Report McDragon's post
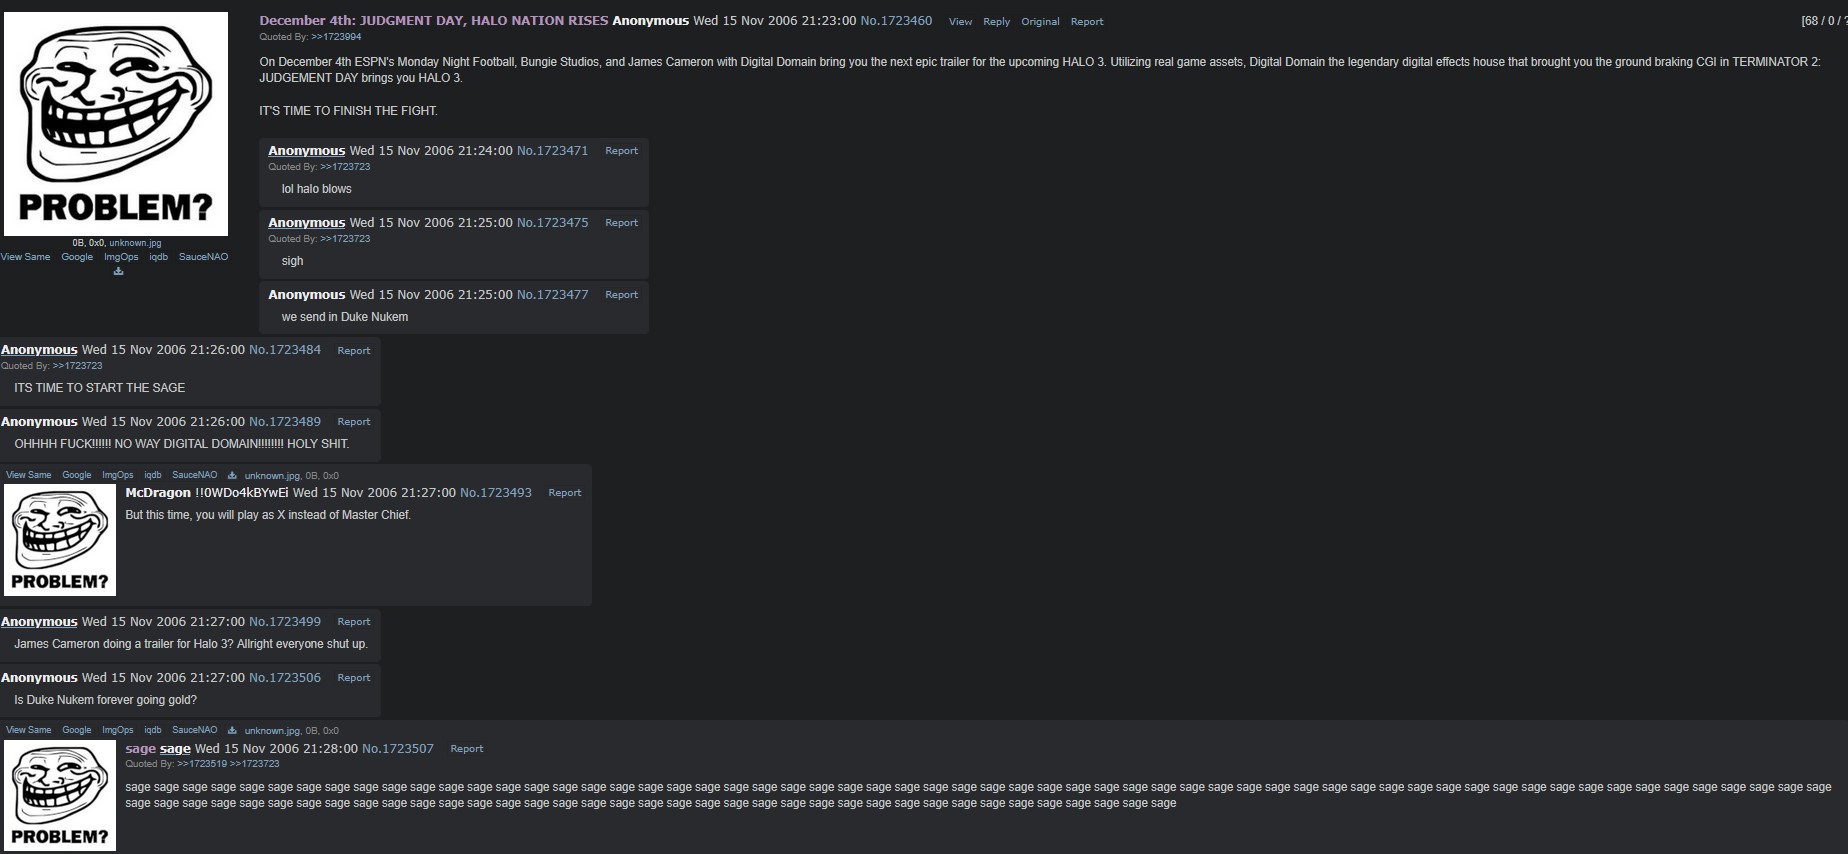Viewport: 1848px width, 854px height. (564, 493)
